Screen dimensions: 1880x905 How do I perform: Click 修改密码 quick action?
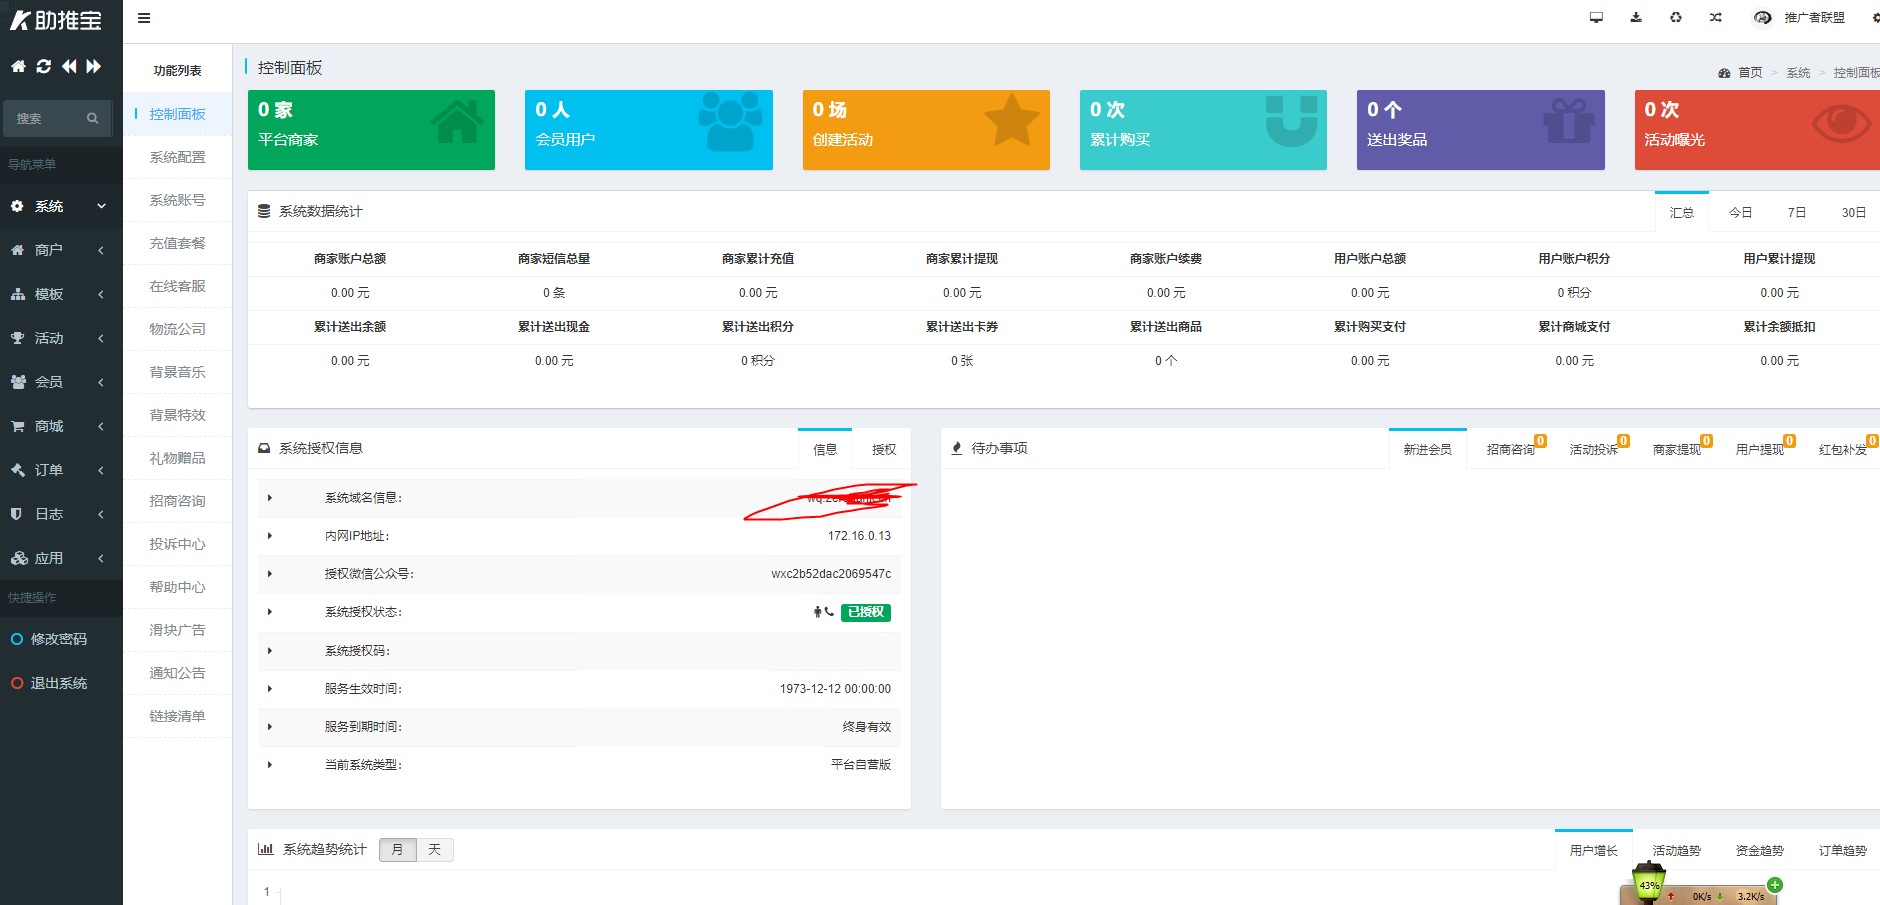point(58,639)
